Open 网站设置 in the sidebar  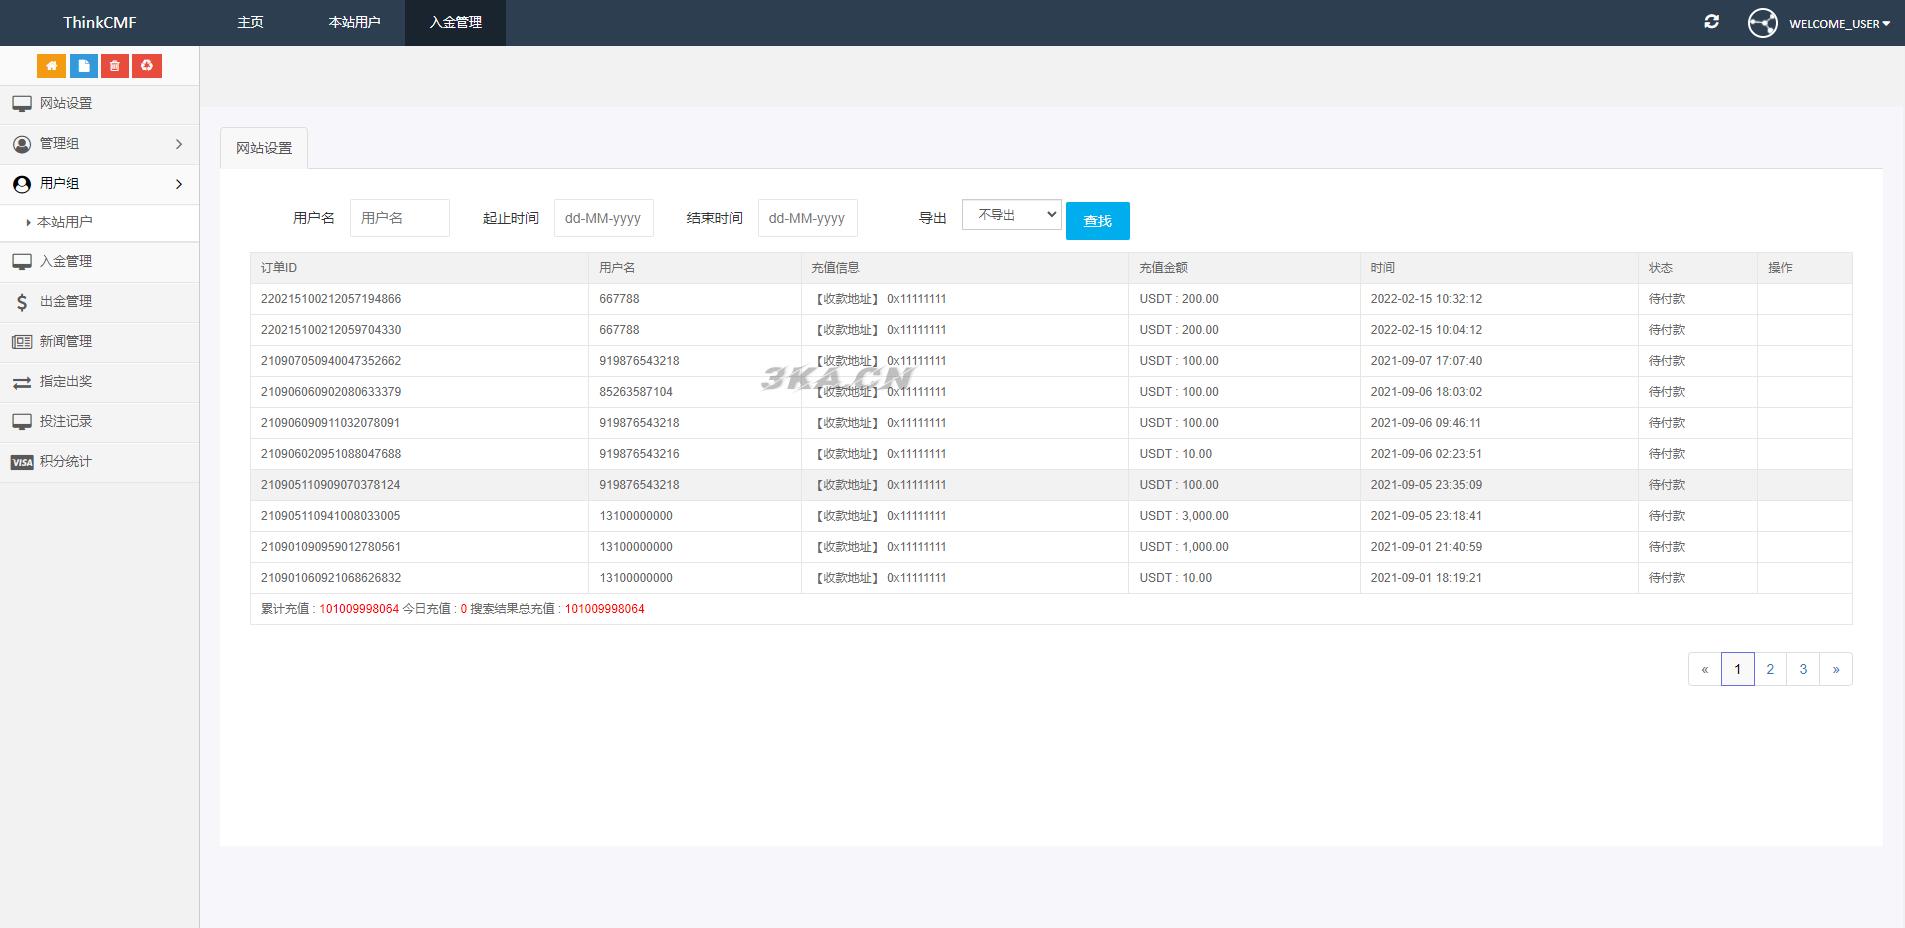99,104
